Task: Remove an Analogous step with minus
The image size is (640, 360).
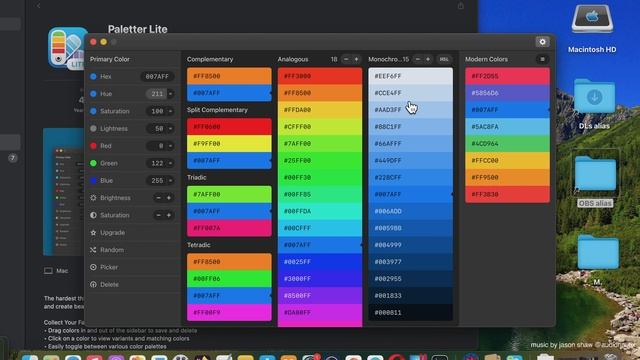Action: click(x=346, y=59)
